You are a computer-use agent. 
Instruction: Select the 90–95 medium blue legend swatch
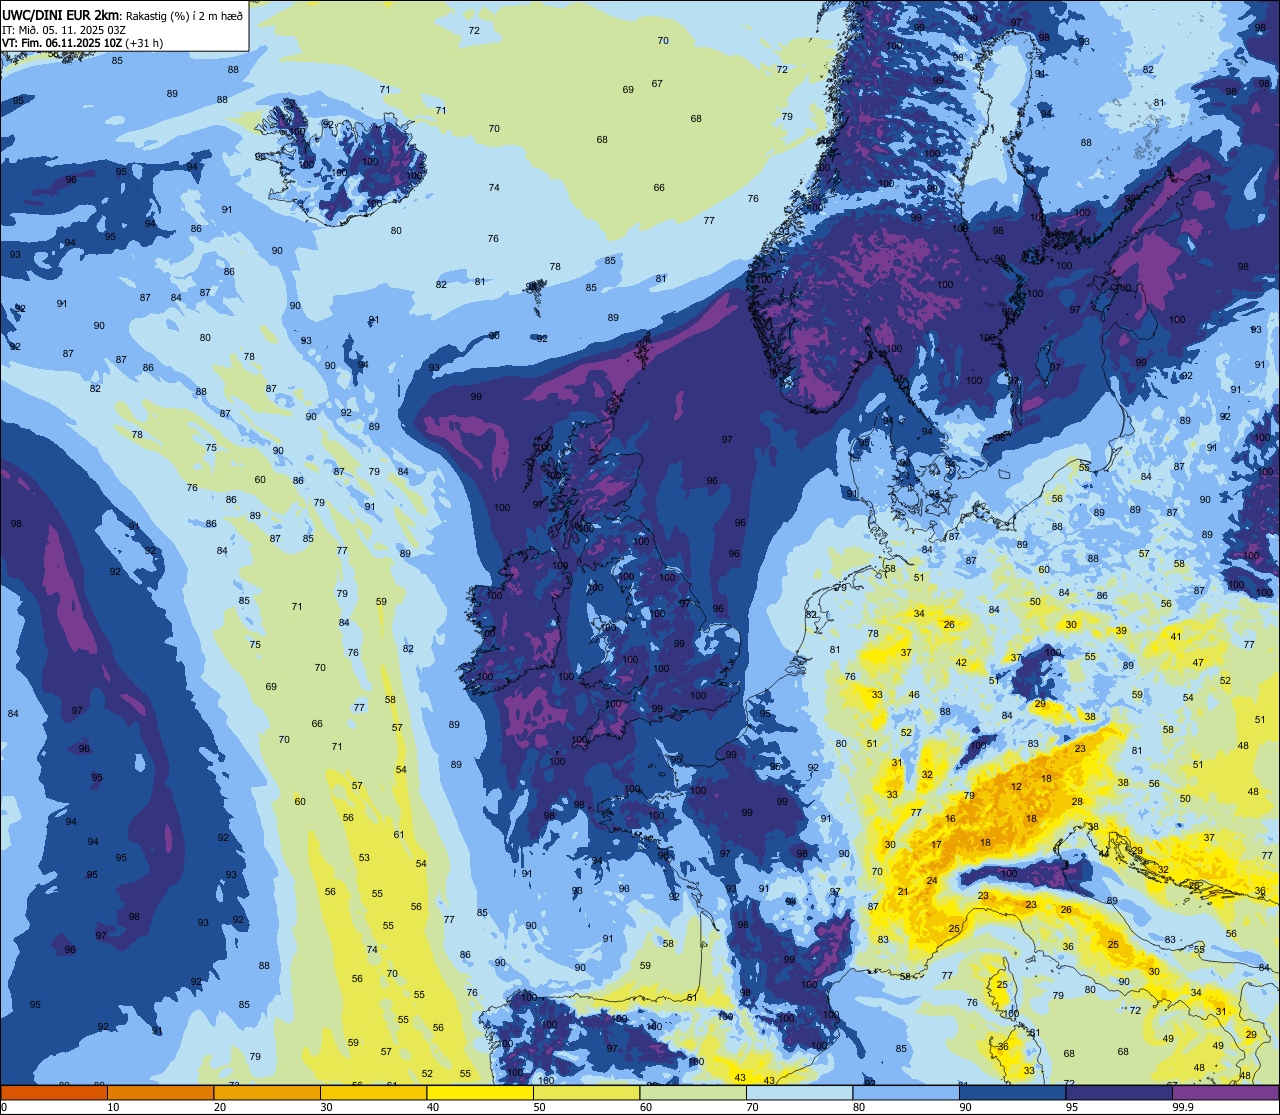pos(1013,1092)
